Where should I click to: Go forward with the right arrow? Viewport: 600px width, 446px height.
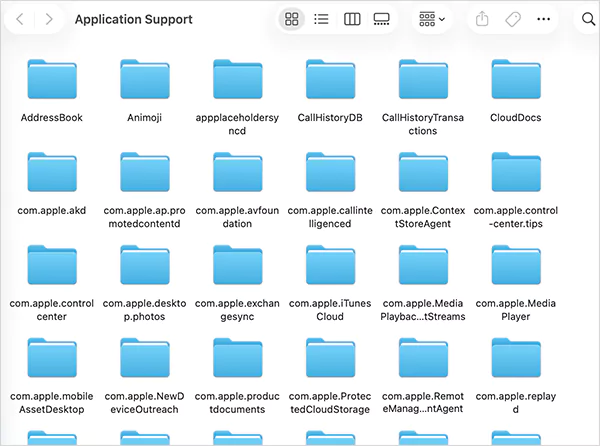(x=49, y=19)
